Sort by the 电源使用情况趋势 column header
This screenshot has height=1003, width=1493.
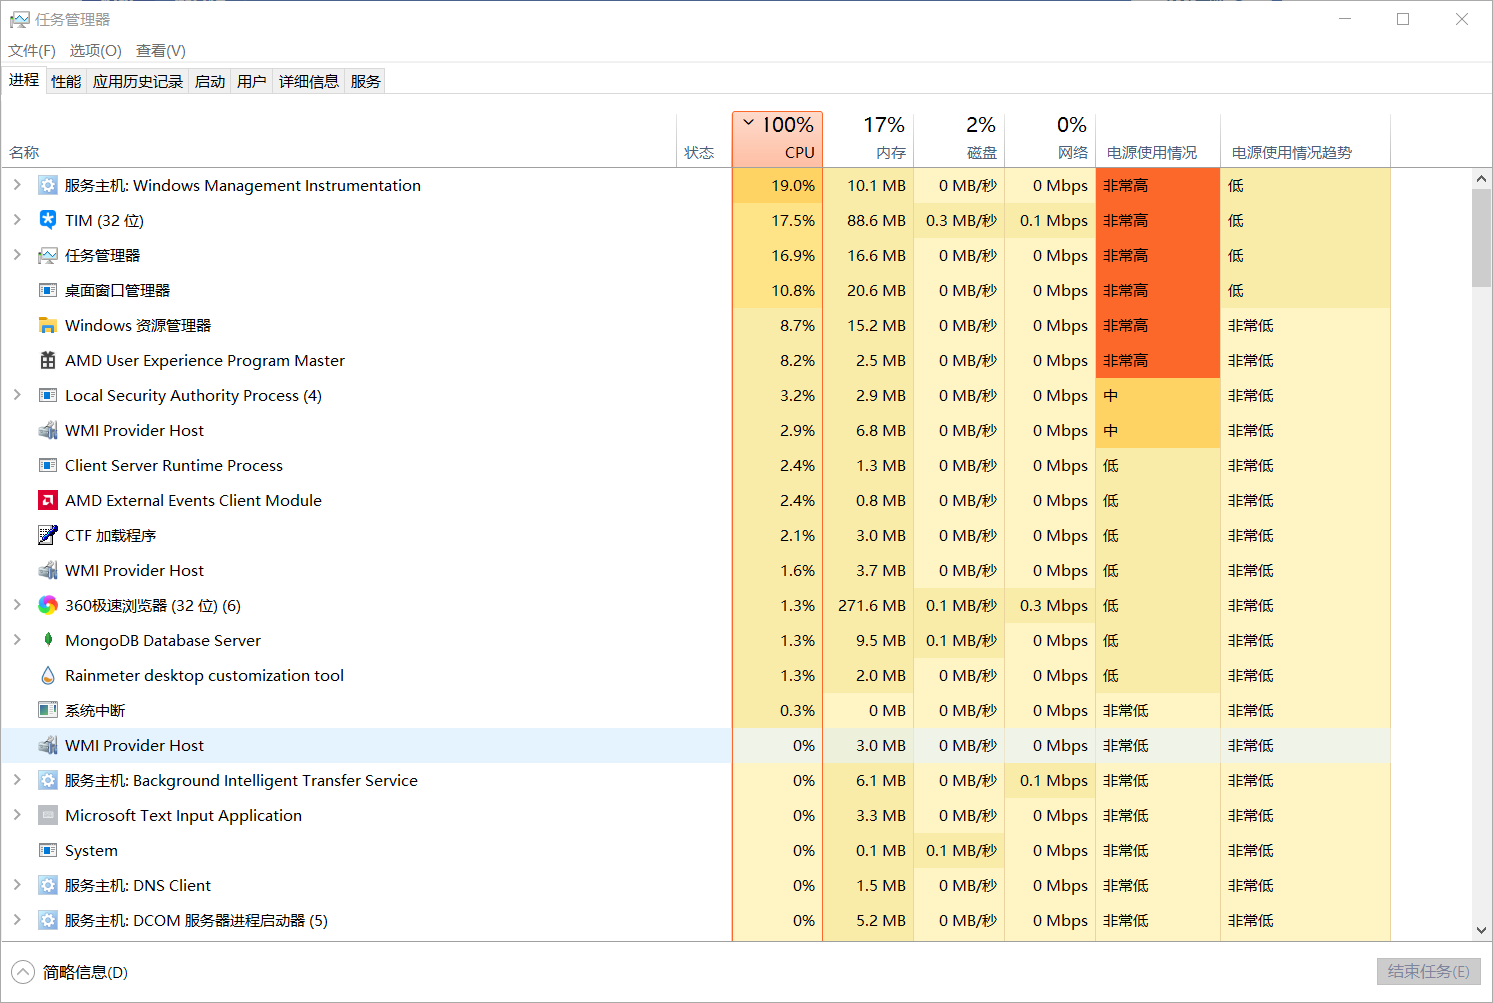click(1305, 139)
